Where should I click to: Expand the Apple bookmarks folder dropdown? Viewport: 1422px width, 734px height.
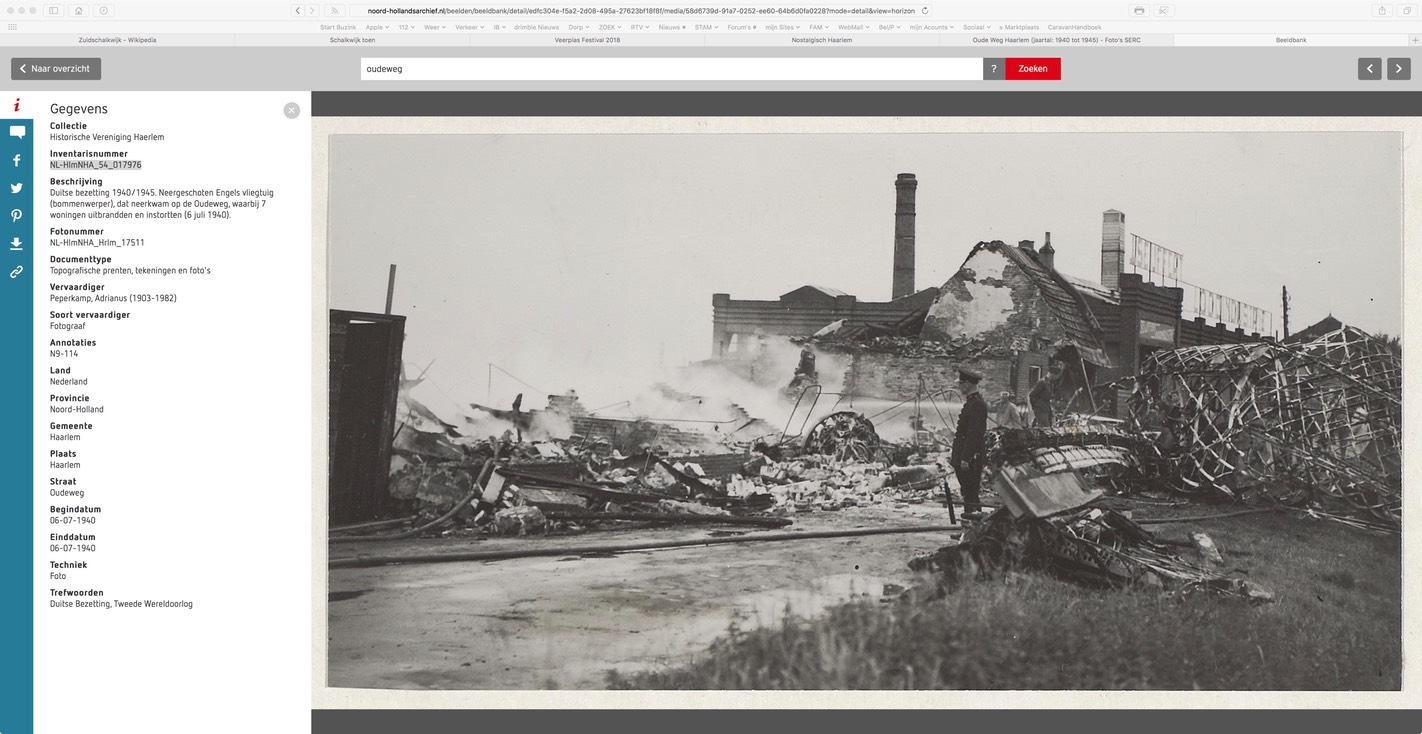pyautogui.click(x=376, y=27)
